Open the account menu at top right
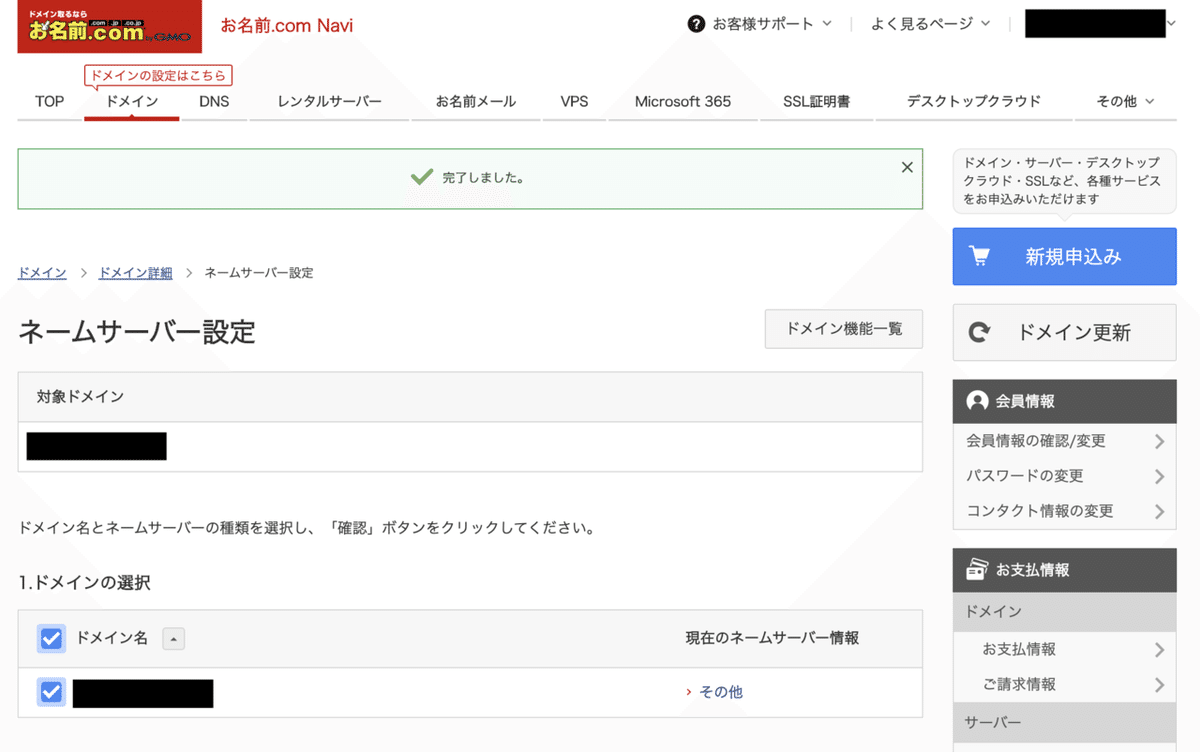Viewport: 1200px width, 752px height. [x=1096, y=23]
